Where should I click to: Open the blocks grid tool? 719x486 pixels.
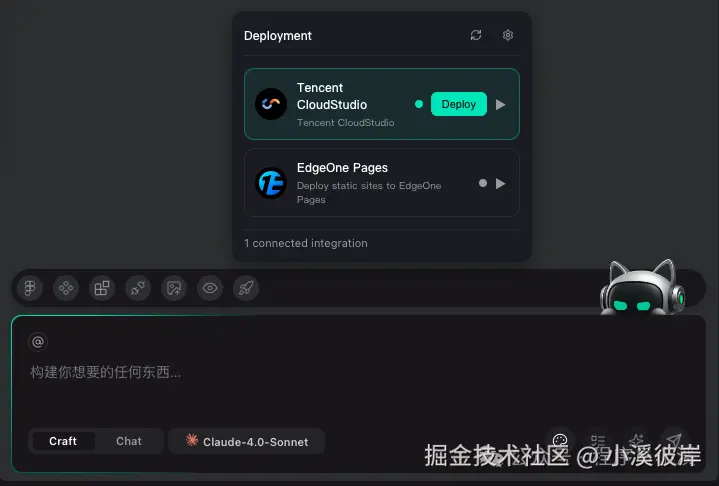(x=102, y=288)
